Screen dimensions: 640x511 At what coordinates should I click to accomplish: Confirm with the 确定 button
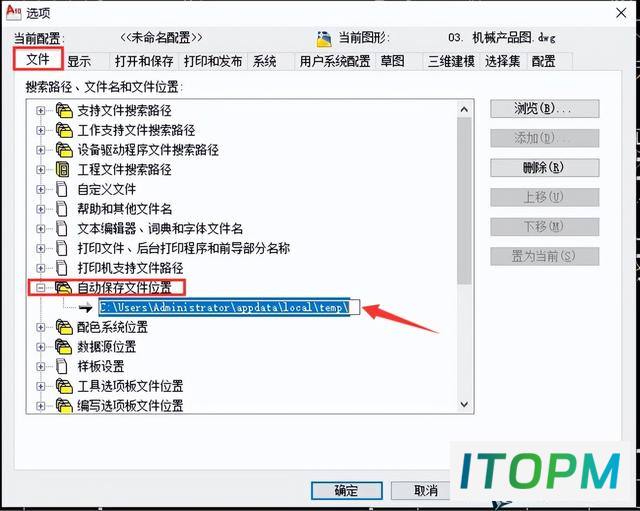click(x=347, y=490)
